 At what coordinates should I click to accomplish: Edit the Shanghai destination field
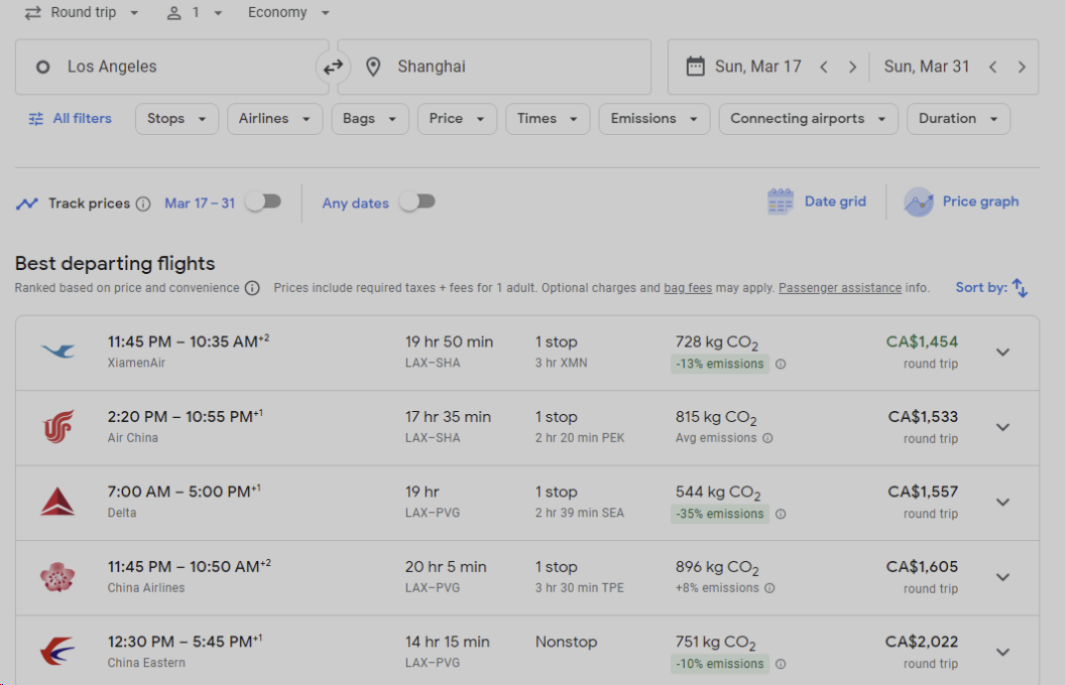pos(494,67)
